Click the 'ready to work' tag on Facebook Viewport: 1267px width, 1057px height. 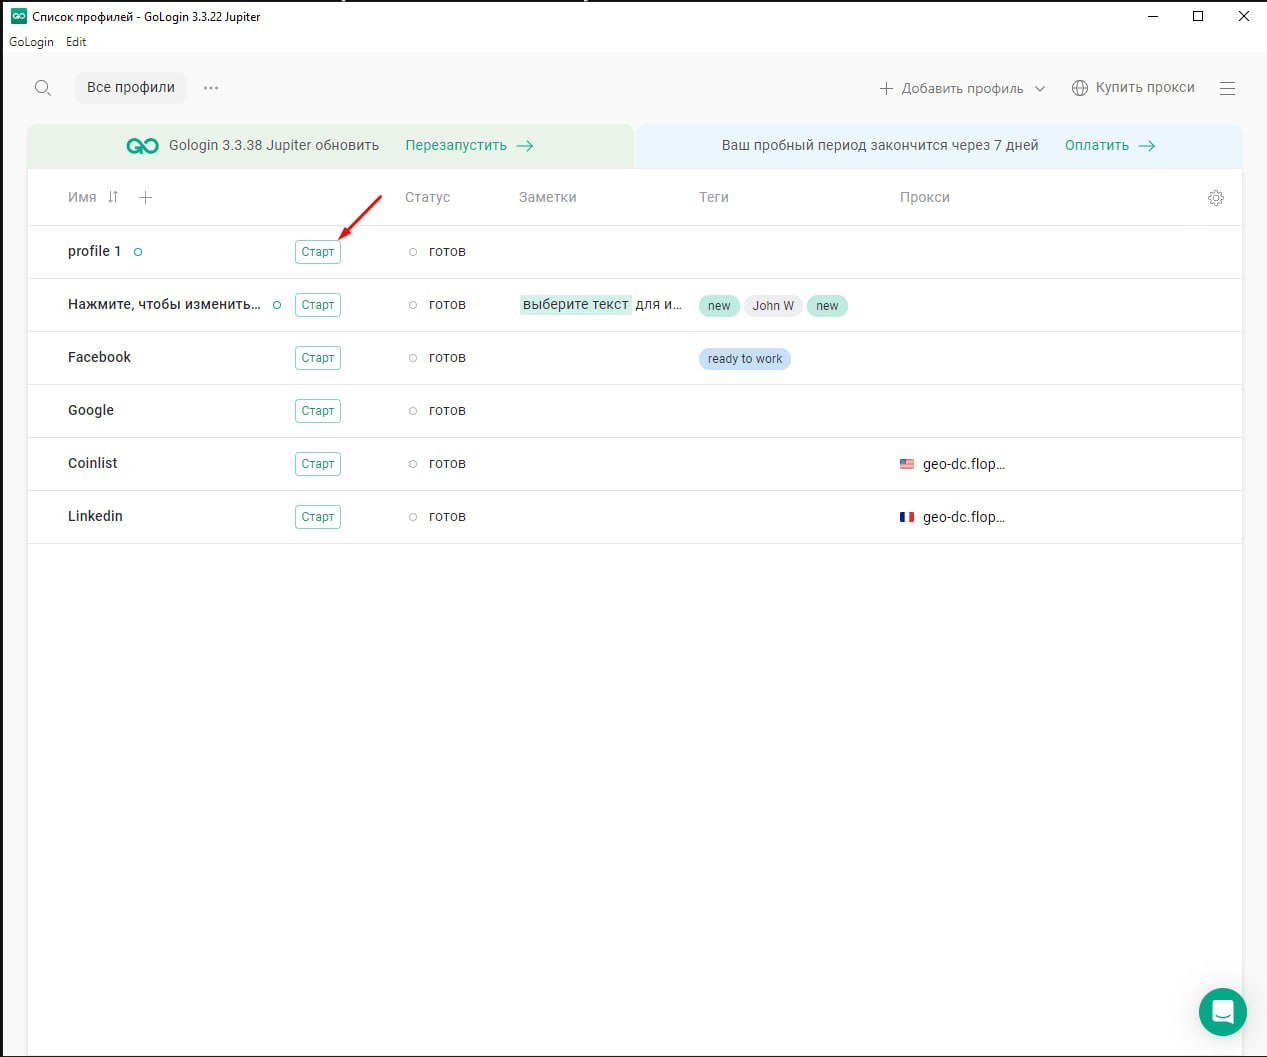tap(745, 359)
